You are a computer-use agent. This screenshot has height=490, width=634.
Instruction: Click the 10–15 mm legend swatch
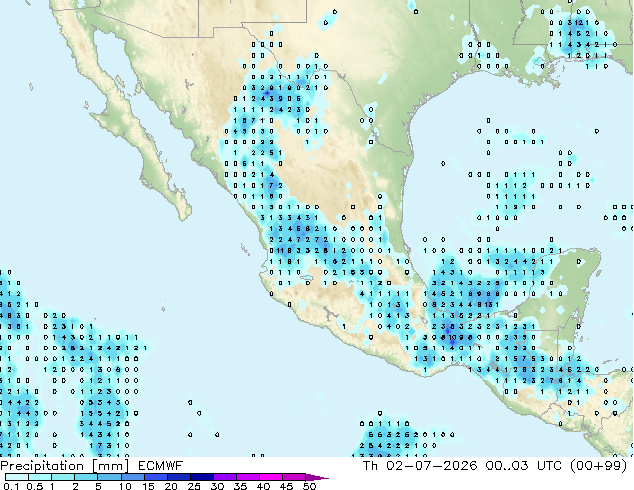point(132,477)
